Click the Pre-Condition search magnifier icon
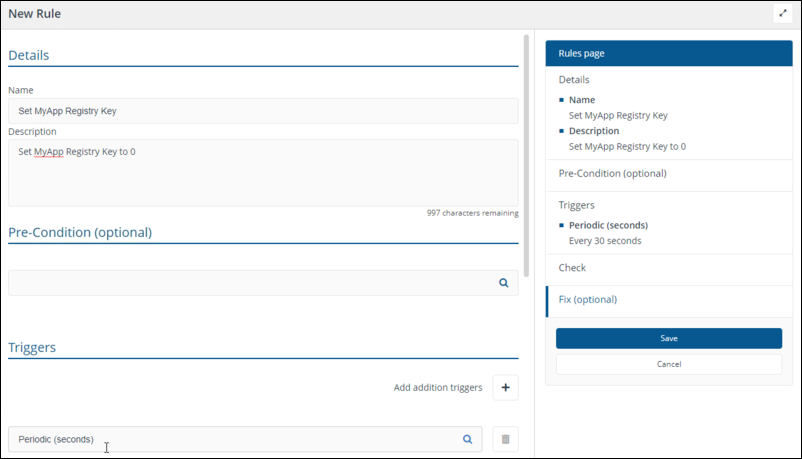Viewport: 802px width, 459px height. click(504, 283)
